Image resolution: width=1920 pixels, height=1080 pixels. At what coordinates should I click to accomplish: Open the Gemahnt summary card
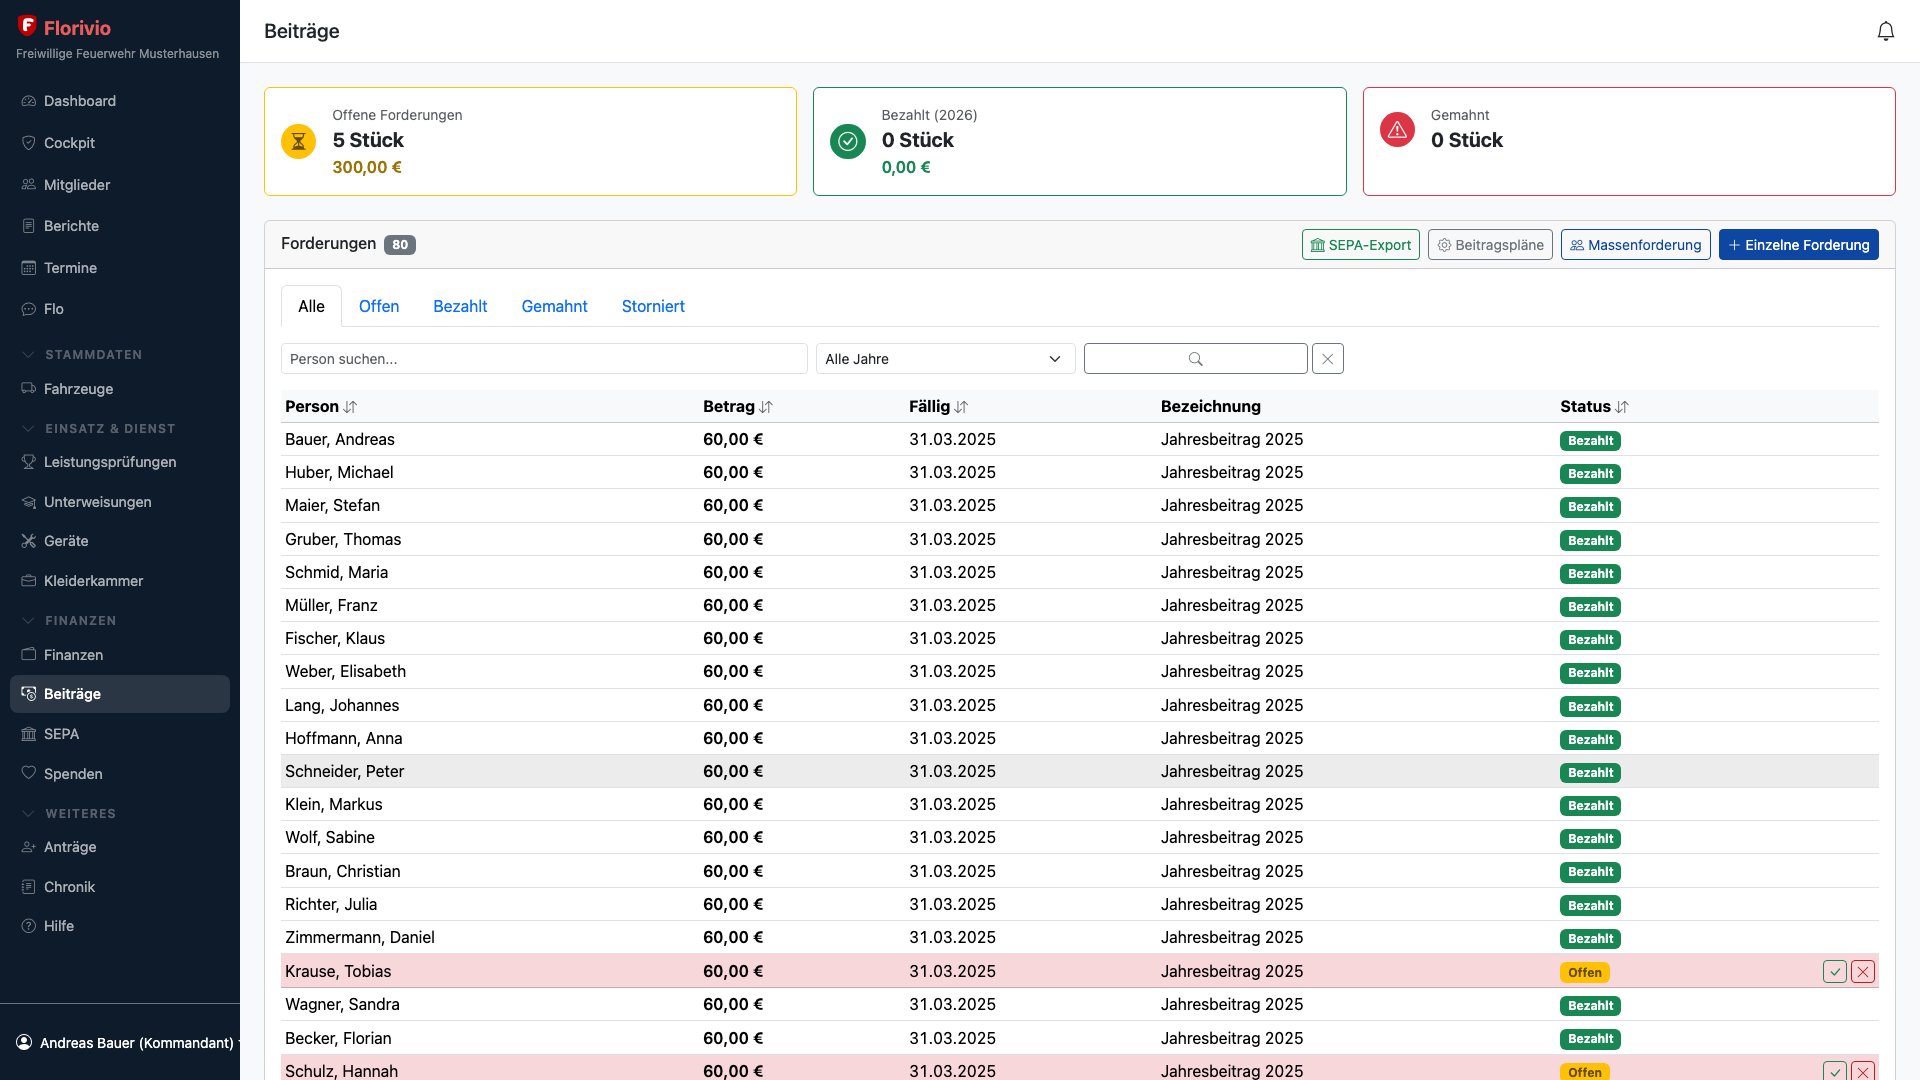[1628, 141]
